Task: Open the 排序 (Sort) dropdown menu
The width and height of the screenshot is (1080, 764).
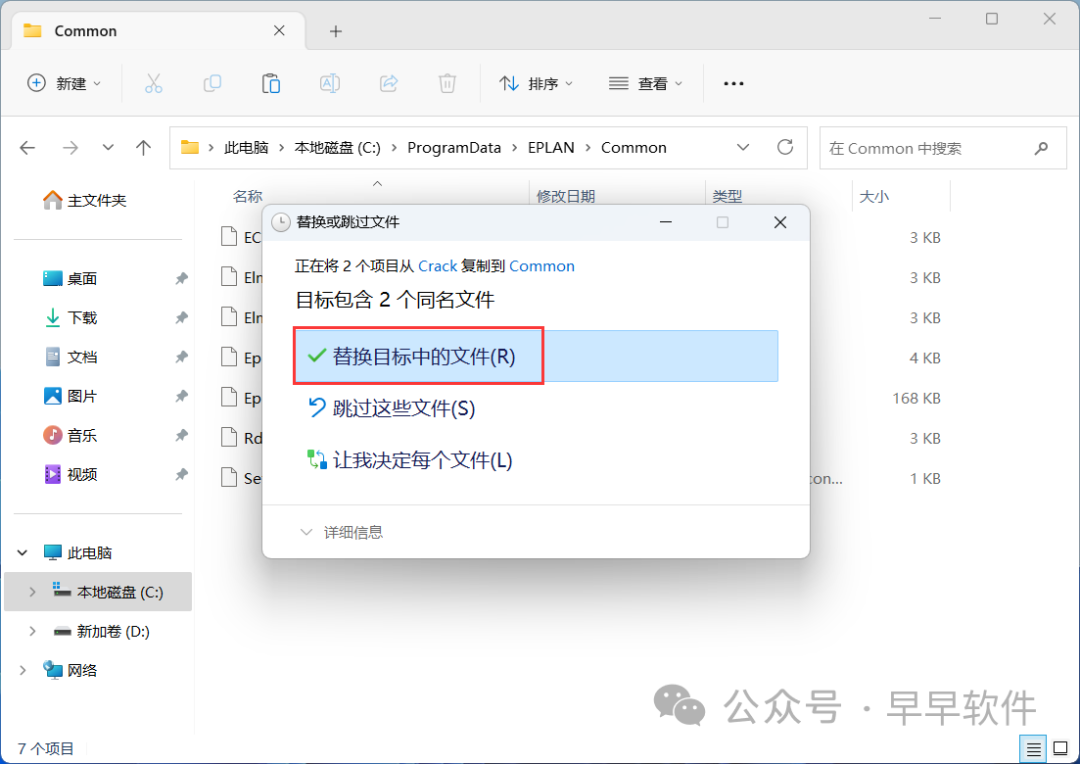Action: point(537,84)
